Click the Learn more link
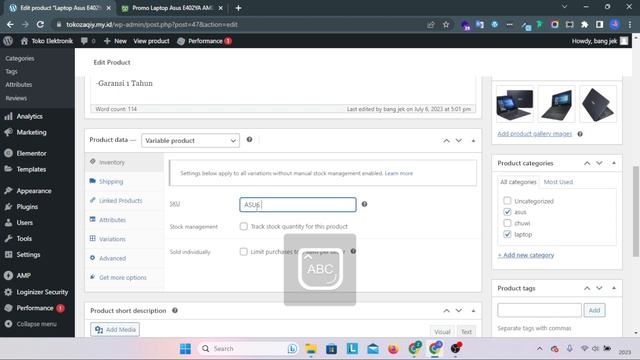This screenshot has width=640, height=360. [398, 173]
